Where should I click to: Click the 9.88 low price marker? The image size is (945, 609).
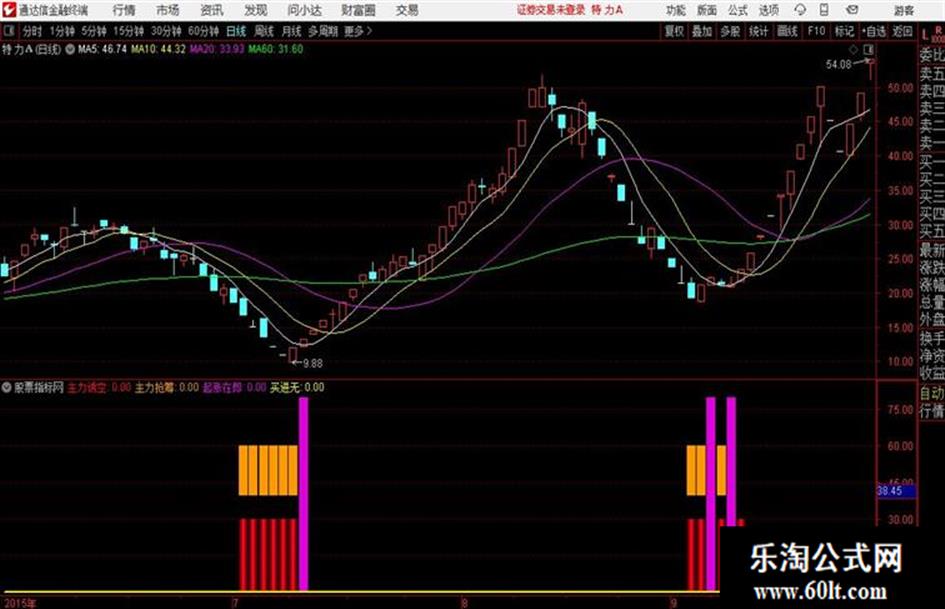click(x=312, y=363)
